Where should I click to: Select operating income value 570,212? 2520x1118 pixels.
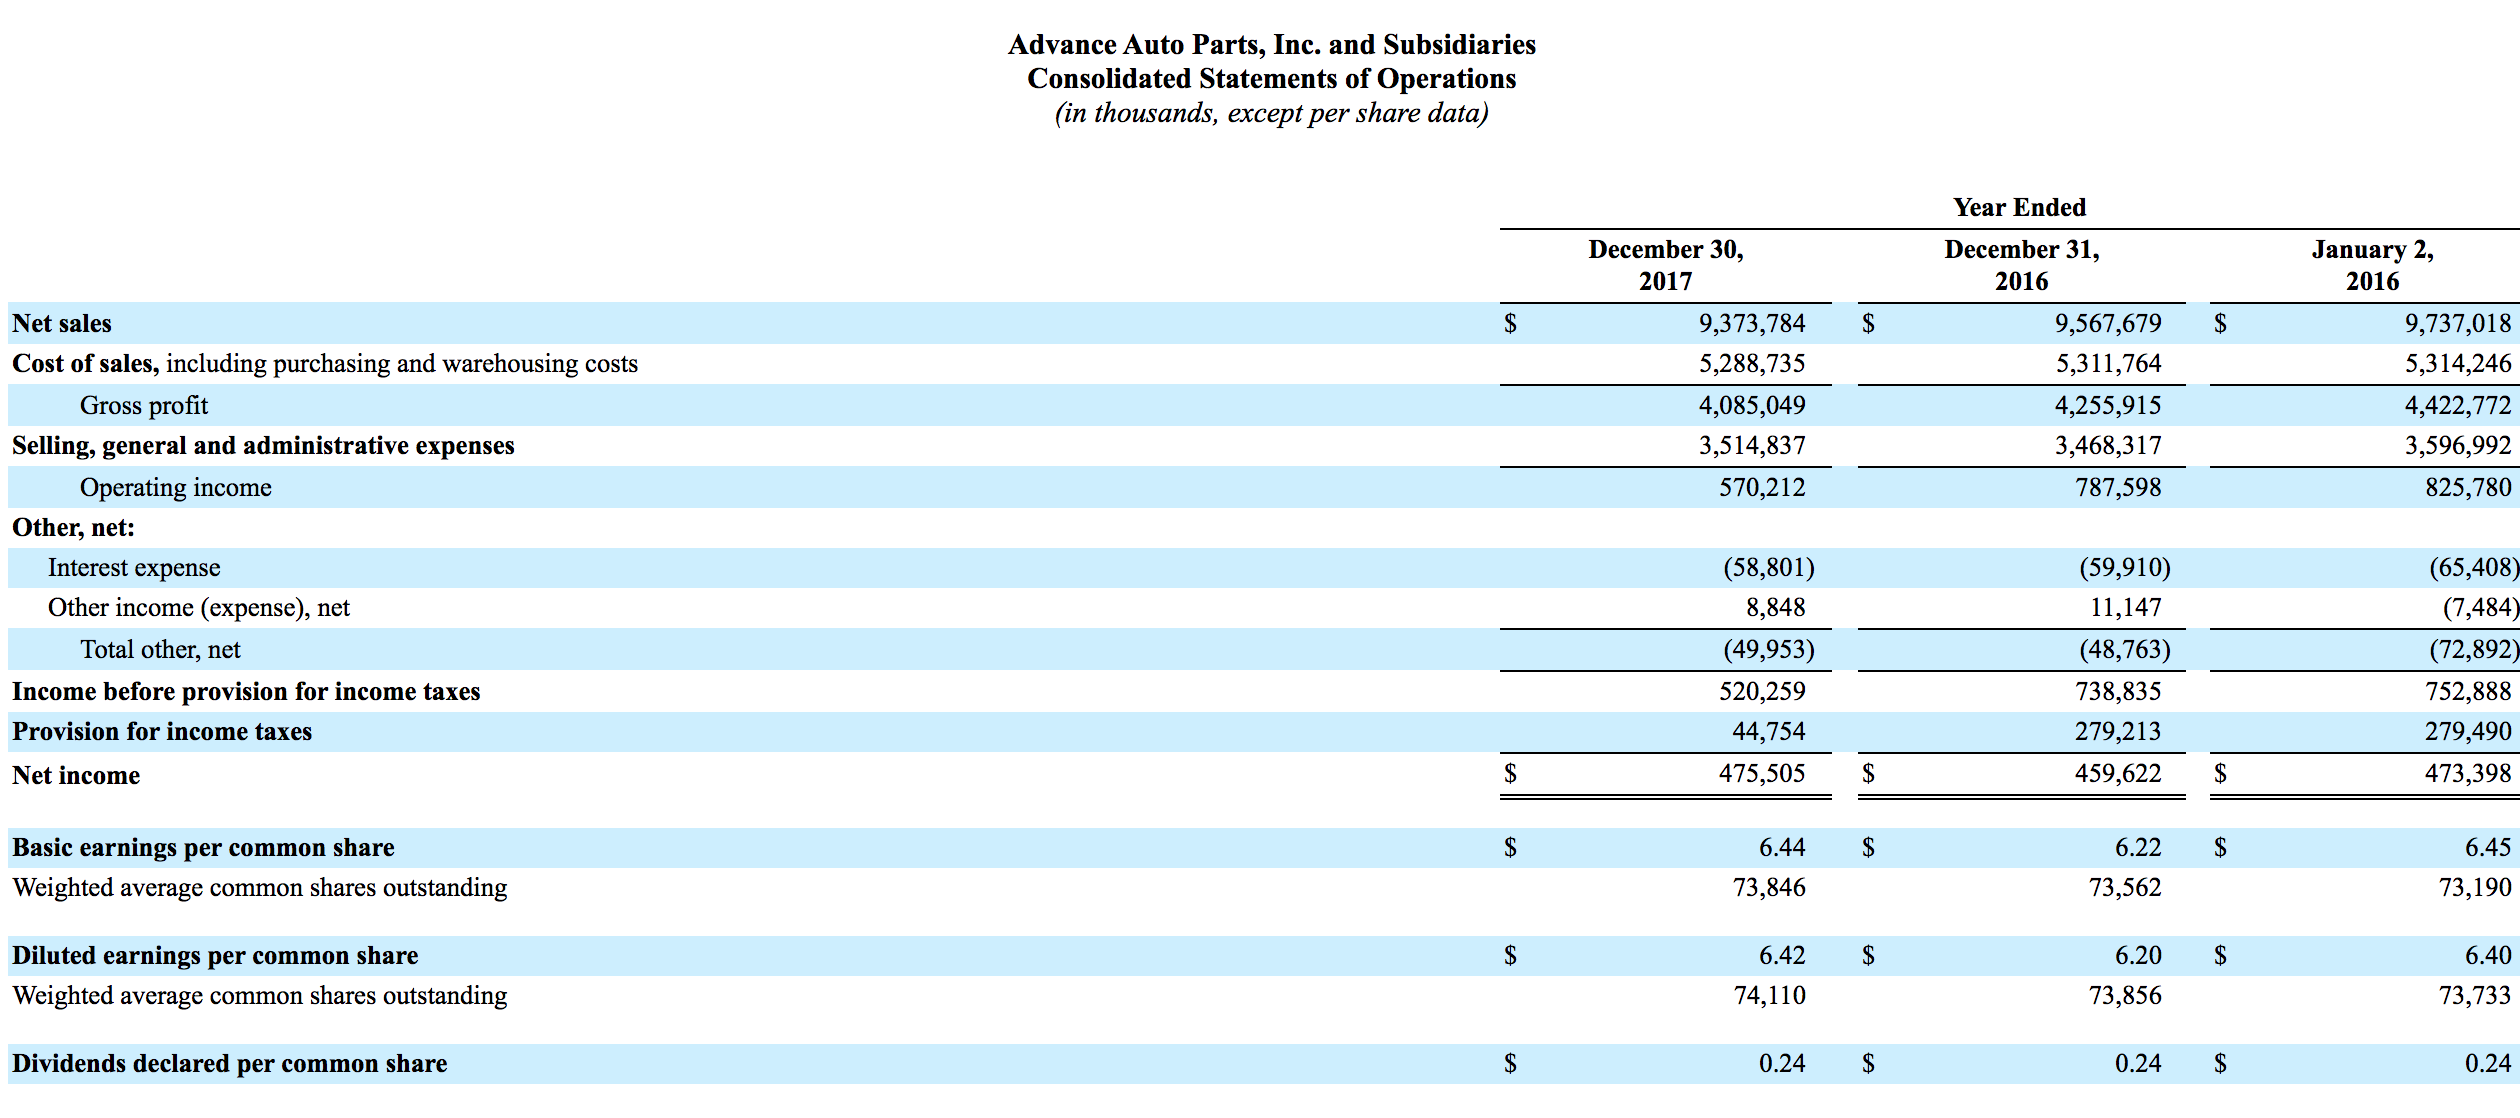[1762, 488]
